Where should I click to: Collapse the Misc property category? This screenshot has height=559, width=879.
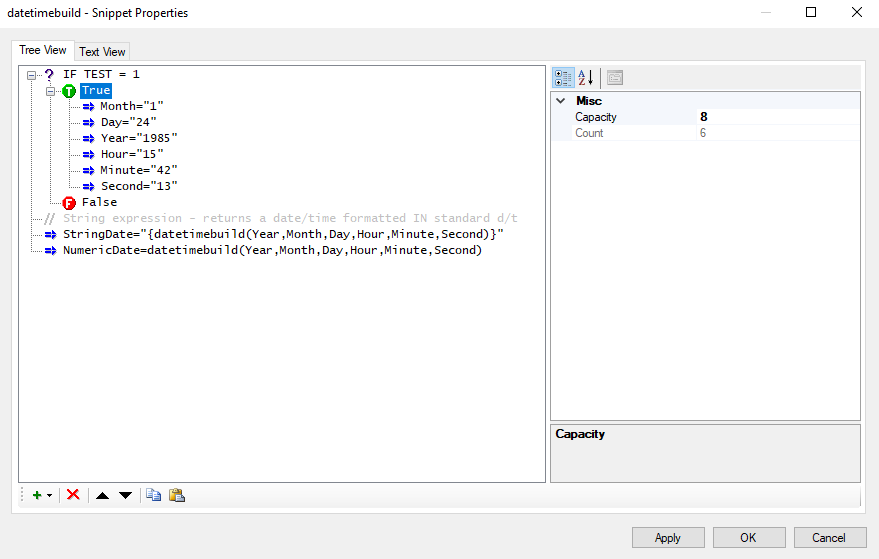point(561,101)
